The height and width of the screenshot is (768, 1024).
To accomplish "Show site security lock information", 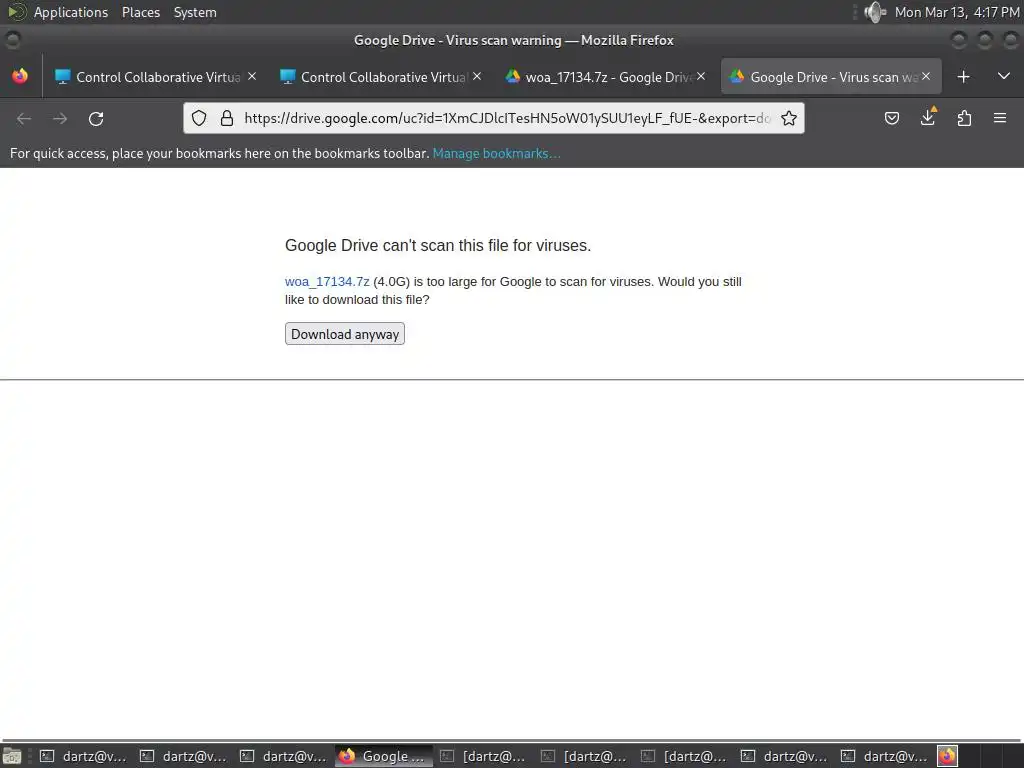I will pos(227,118).
